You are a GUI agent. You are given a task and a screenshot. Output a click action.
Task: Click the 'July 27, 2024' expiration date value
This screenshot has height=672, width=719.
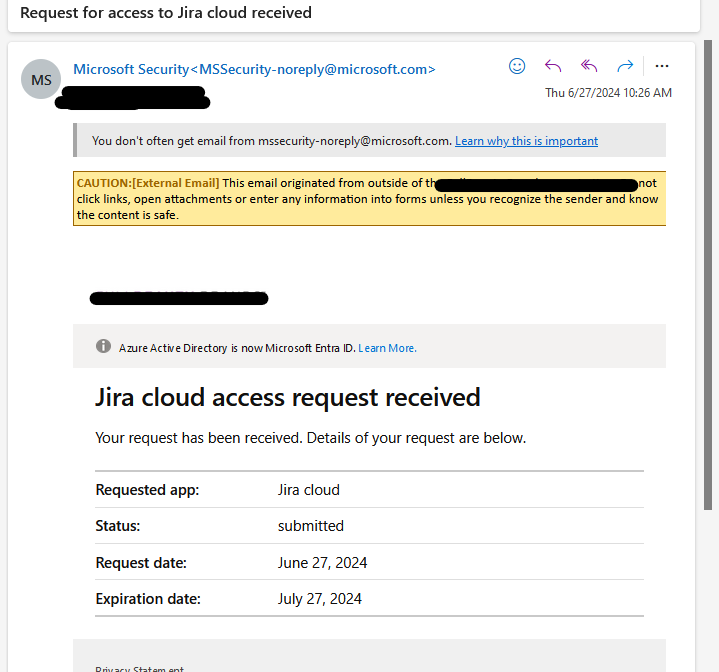pos(320,599)
